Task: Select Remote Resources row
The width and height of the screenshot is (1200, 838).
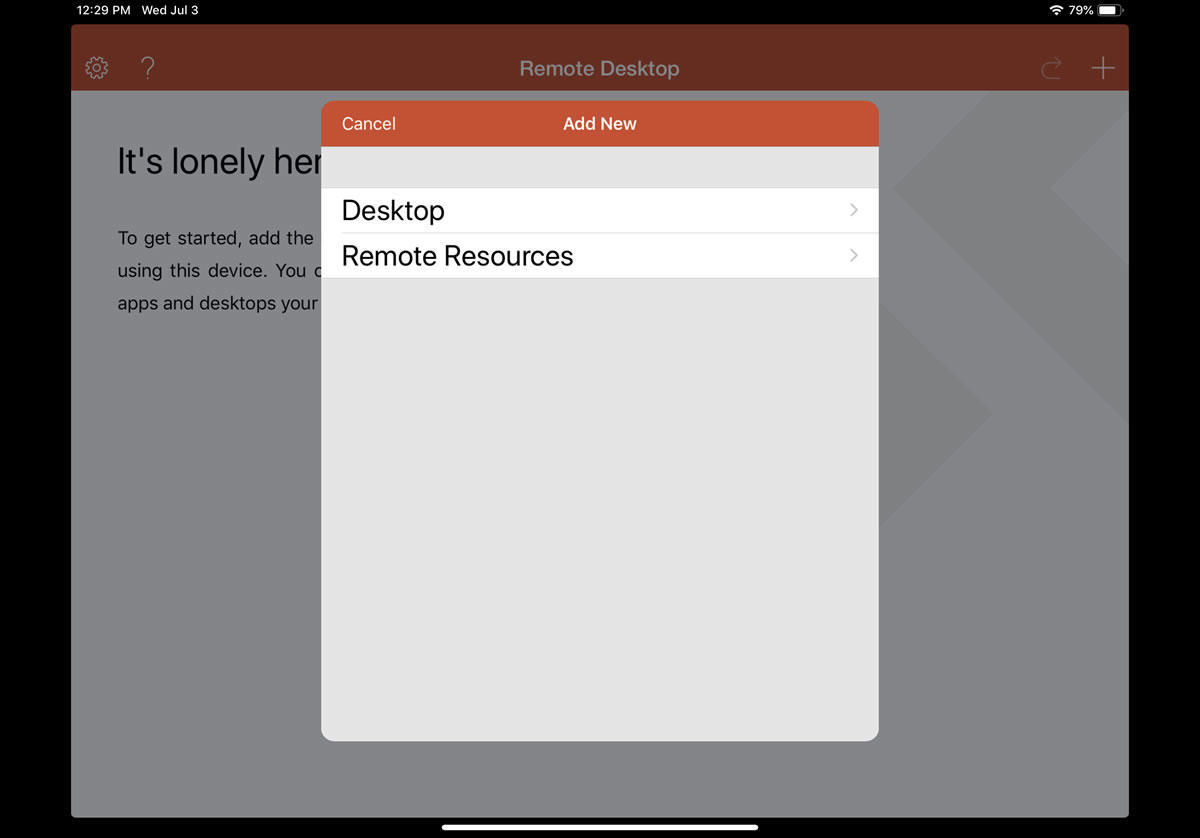Action: point(457,255)
